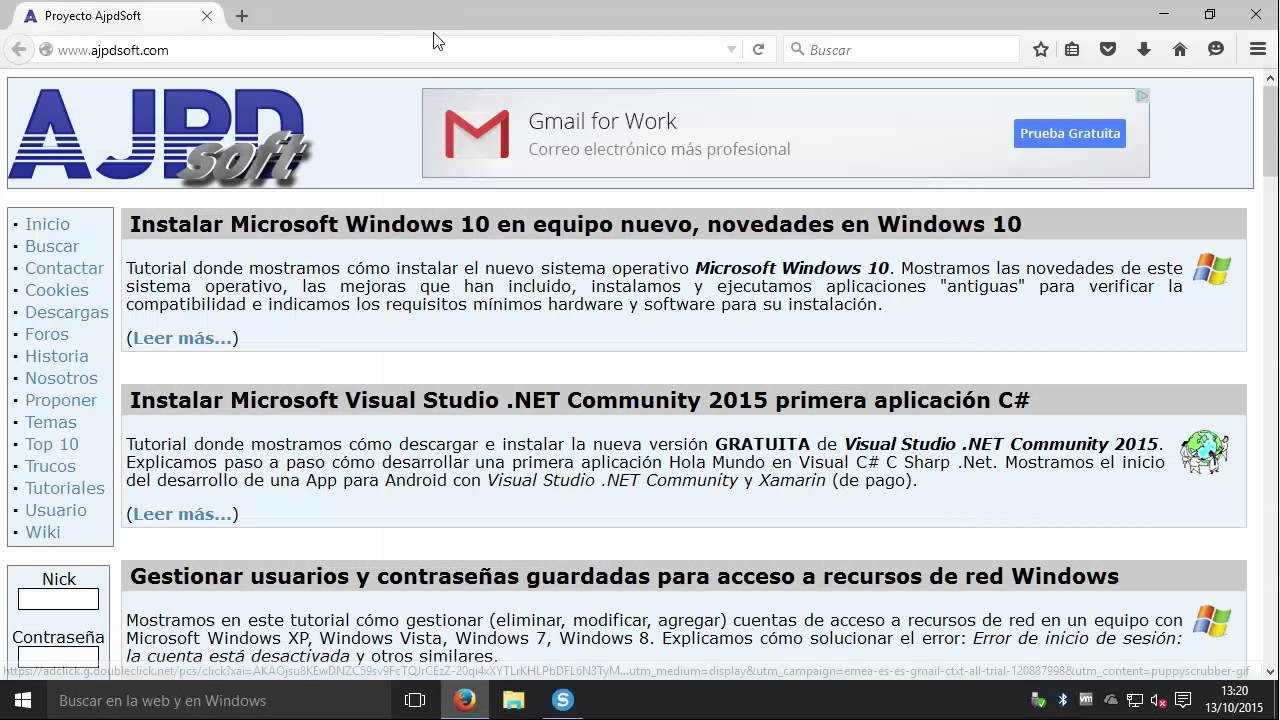Bookmark this page with the star icon
The height and width of the screenshot is (720, 1280).
coord(1041,49)
